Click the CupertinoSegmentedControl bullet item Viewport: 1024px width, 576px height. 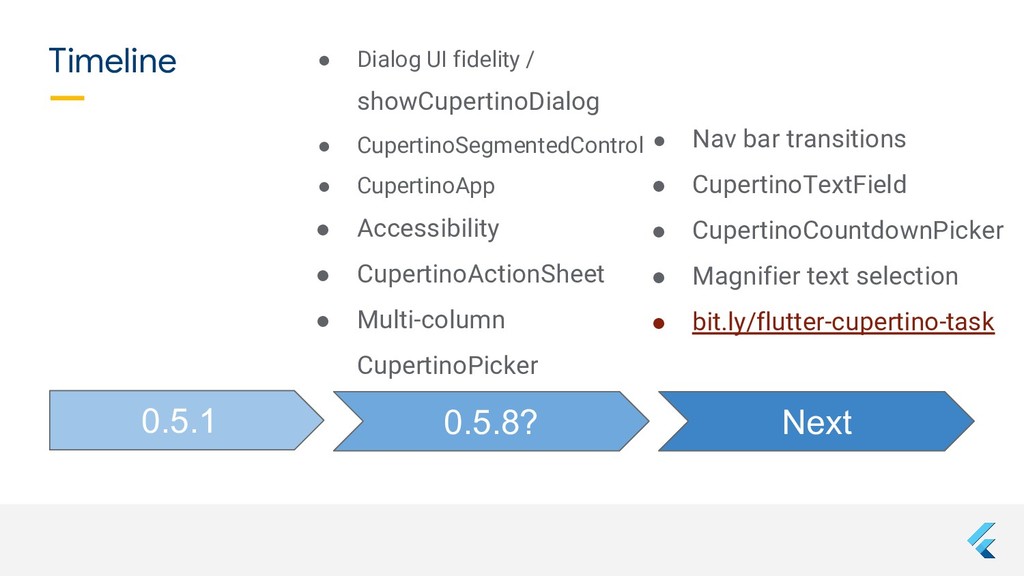tap(499, 146)
